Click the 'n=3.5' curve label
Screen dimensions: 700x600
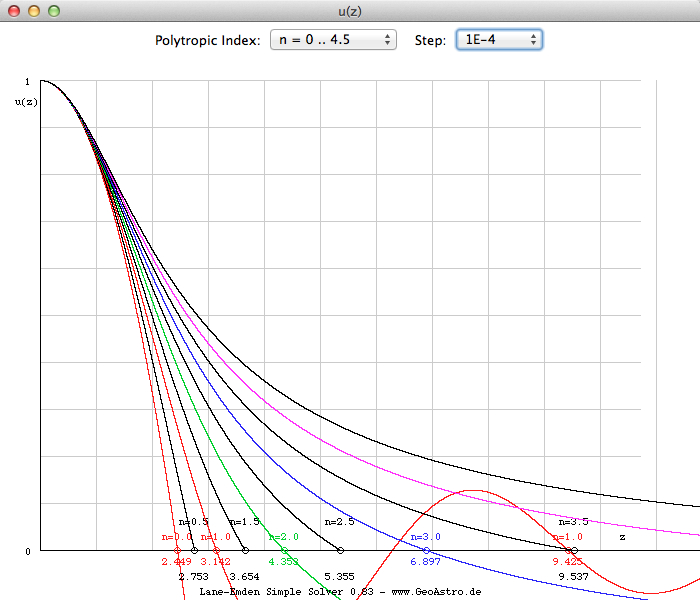click(x=574, y=521)
